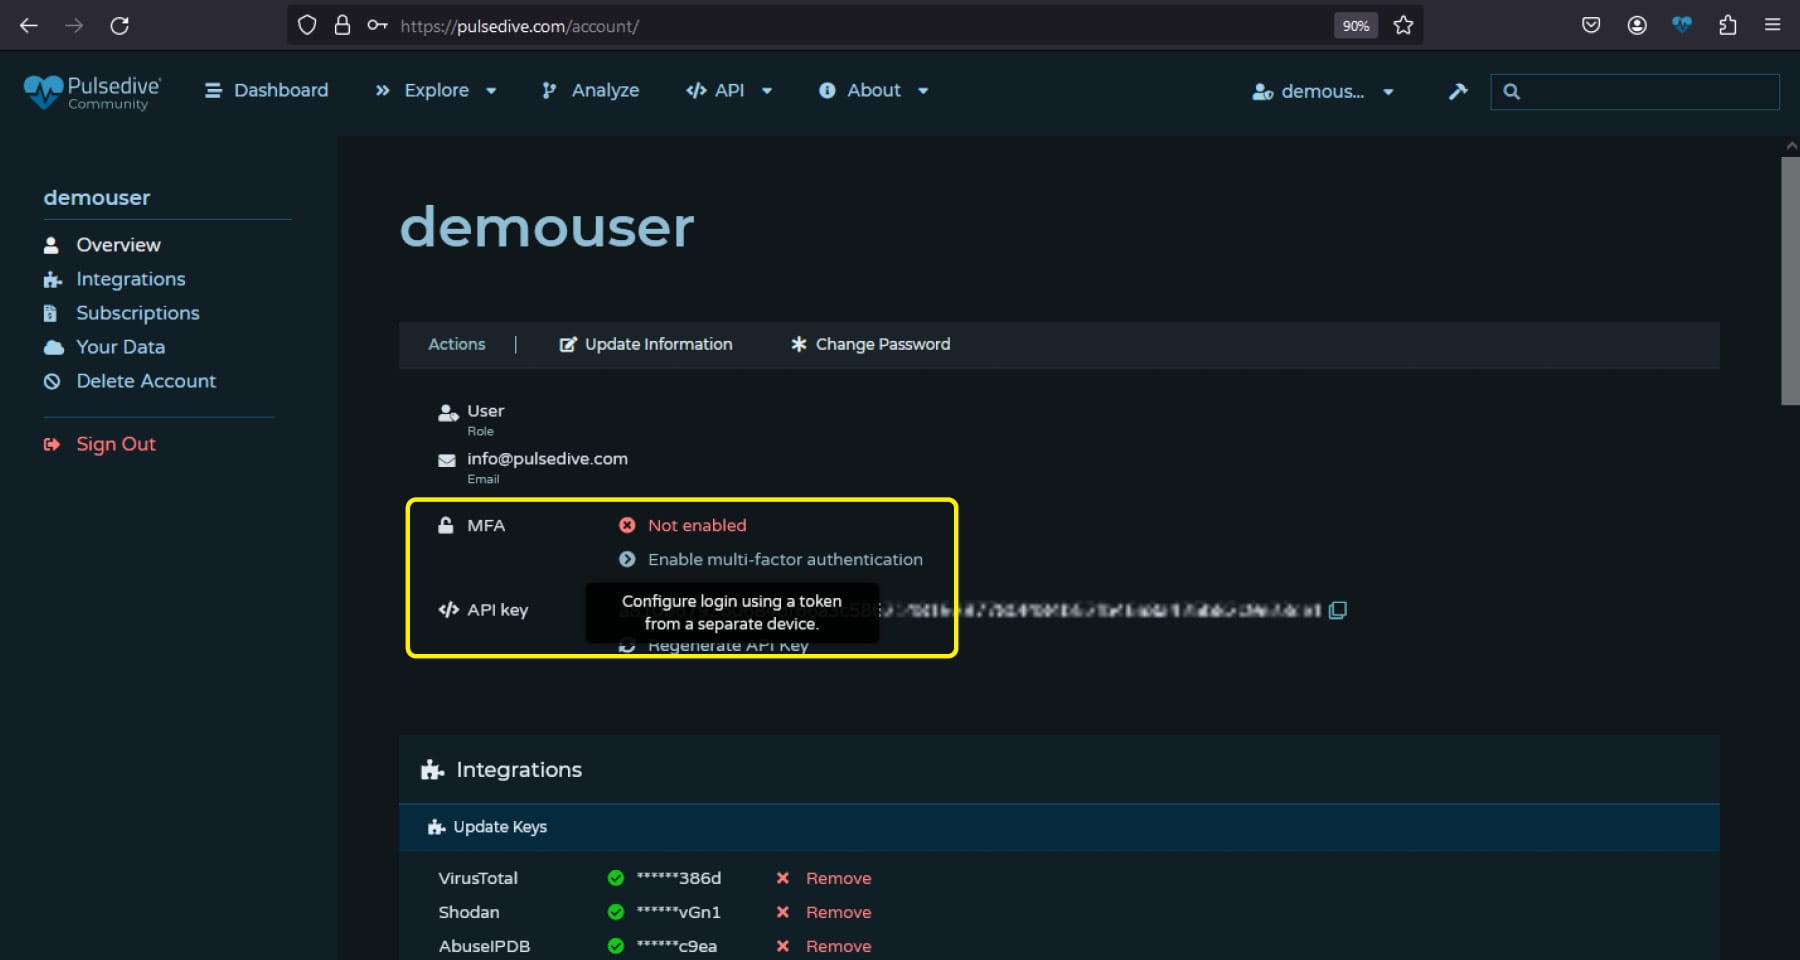
Task: Open the demouser account dropdown
Action: 1323,92
